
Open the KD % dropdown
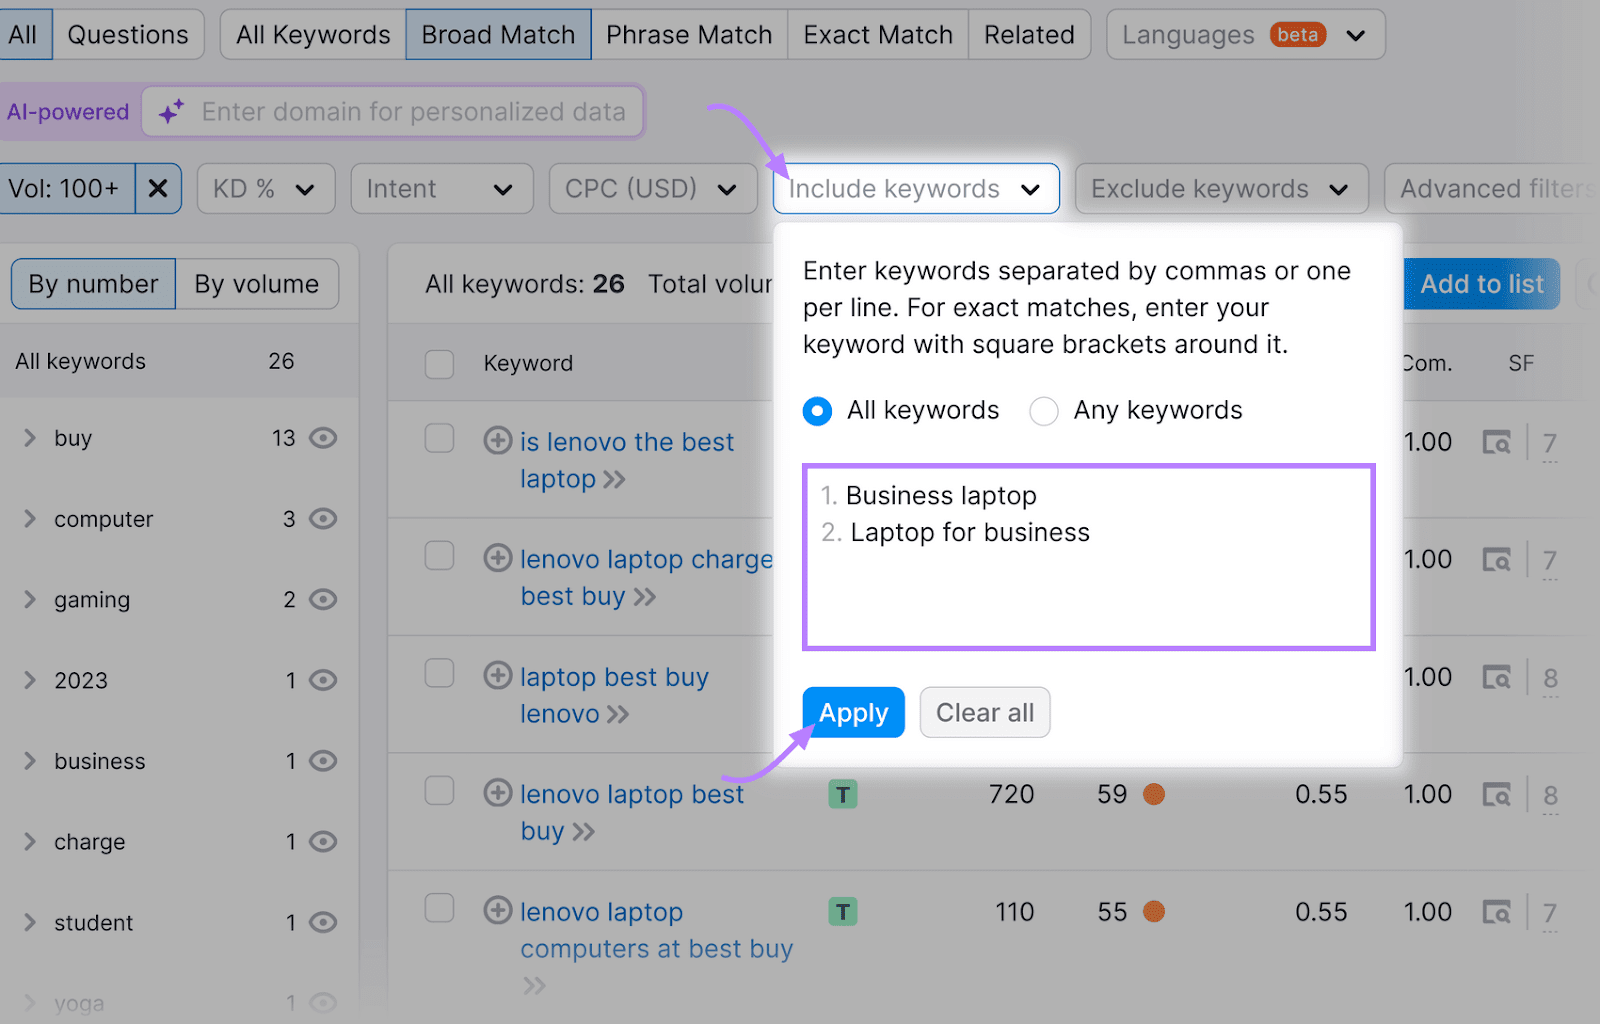pyautogui.click(x=265, y=188)
